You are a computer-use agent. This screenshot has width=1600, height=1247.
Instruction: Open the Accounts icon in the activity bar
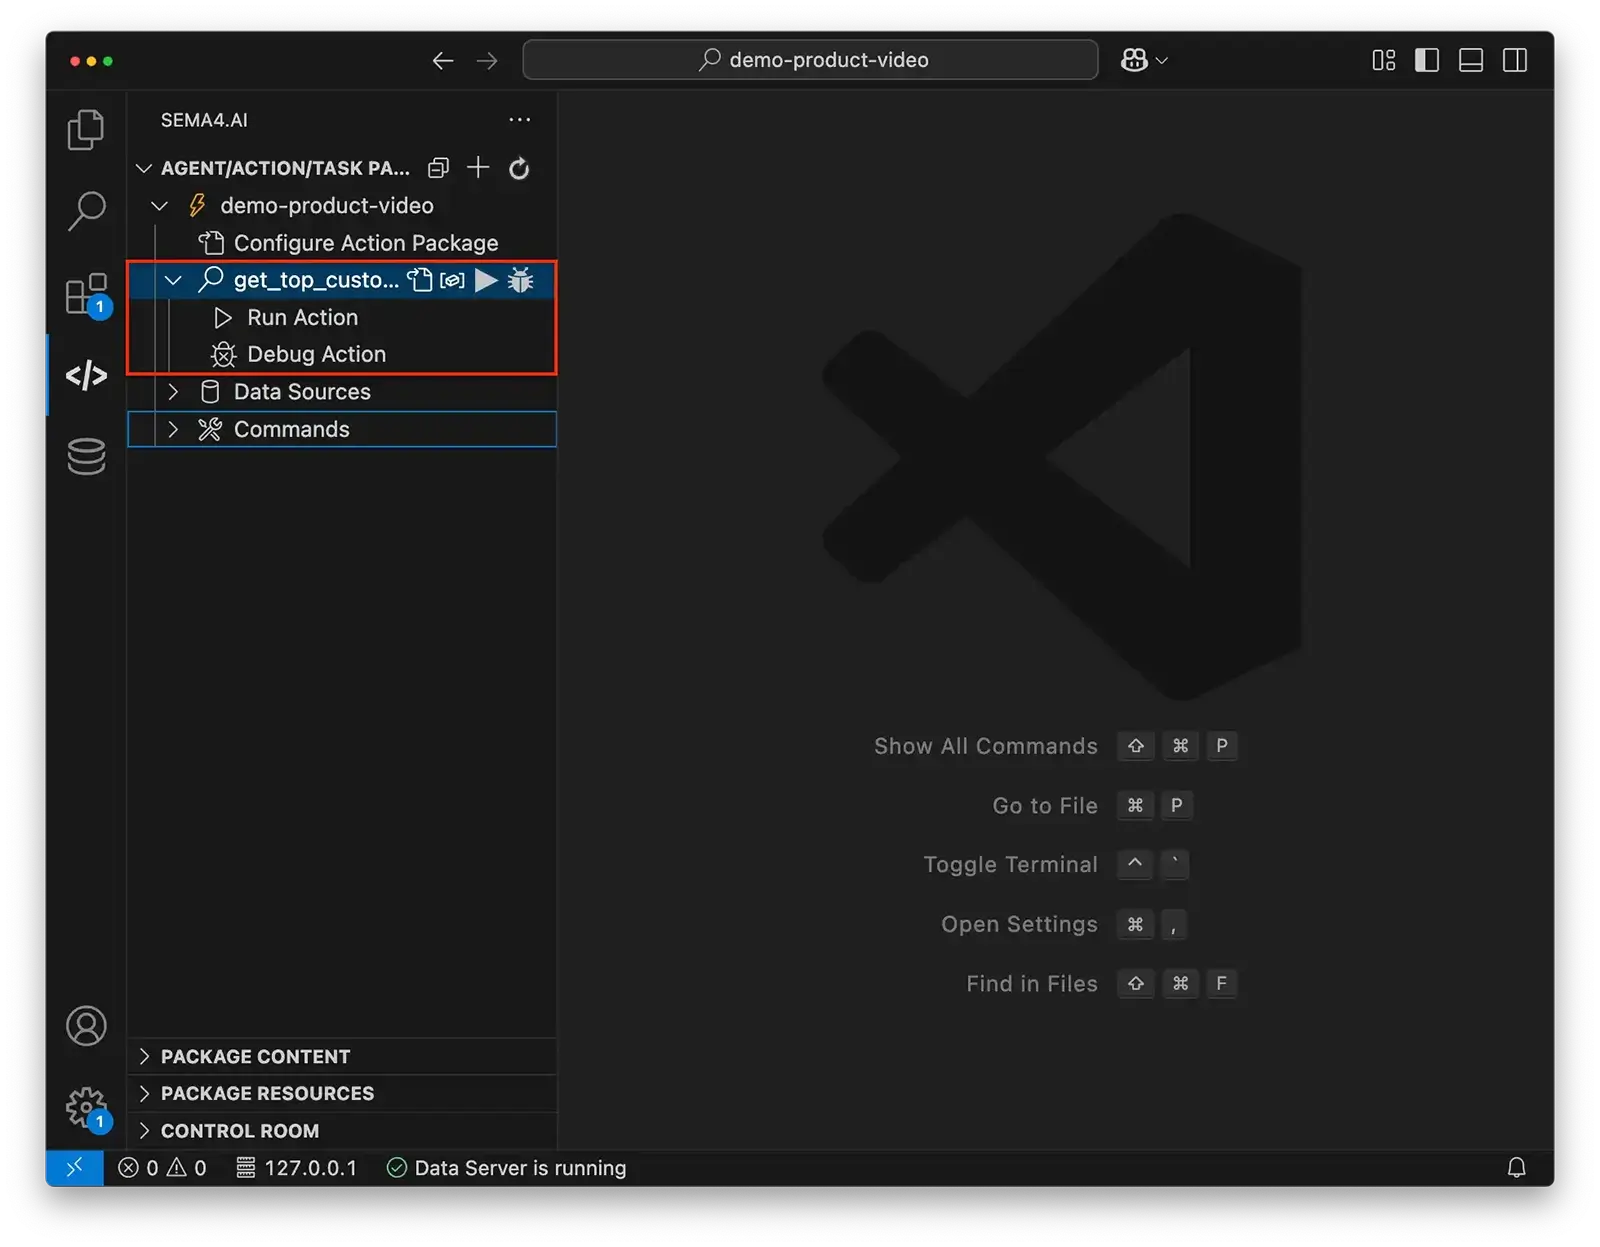point(85,1026)
